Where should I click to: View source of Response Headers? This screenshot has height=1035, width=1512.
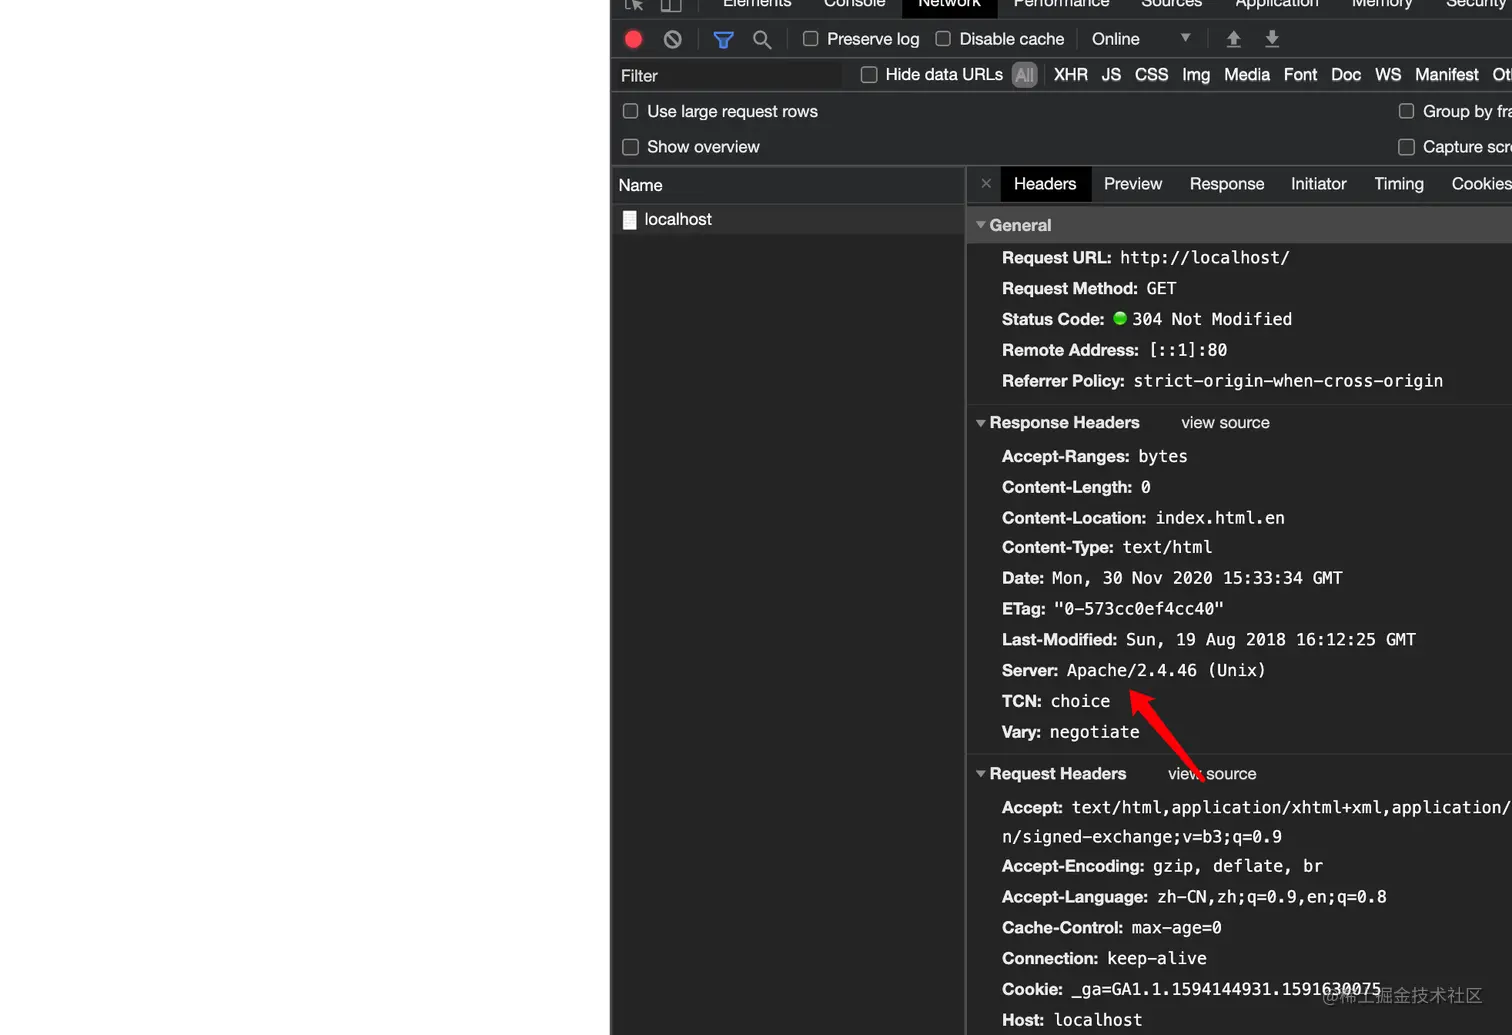click(1225, 423)
